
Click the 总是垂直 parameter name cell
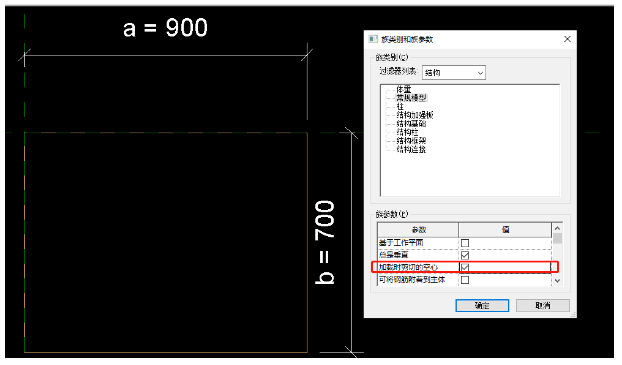click(x=418, y=255)
